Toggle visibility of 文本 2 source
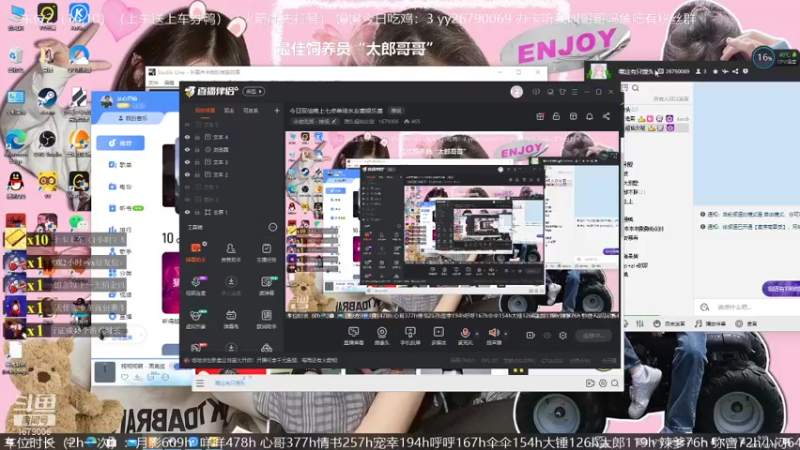 pos(187,174)
